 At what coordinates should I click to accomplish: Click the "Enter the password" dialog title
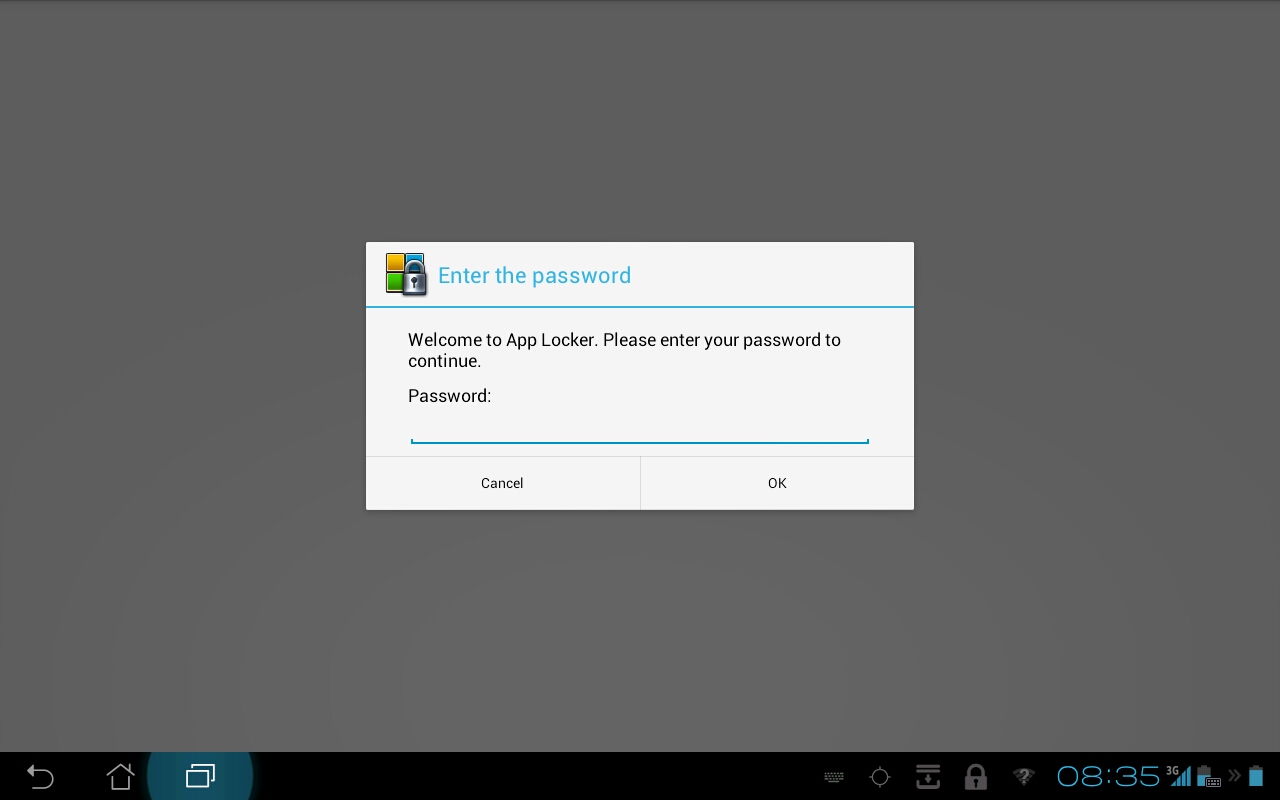534,276
